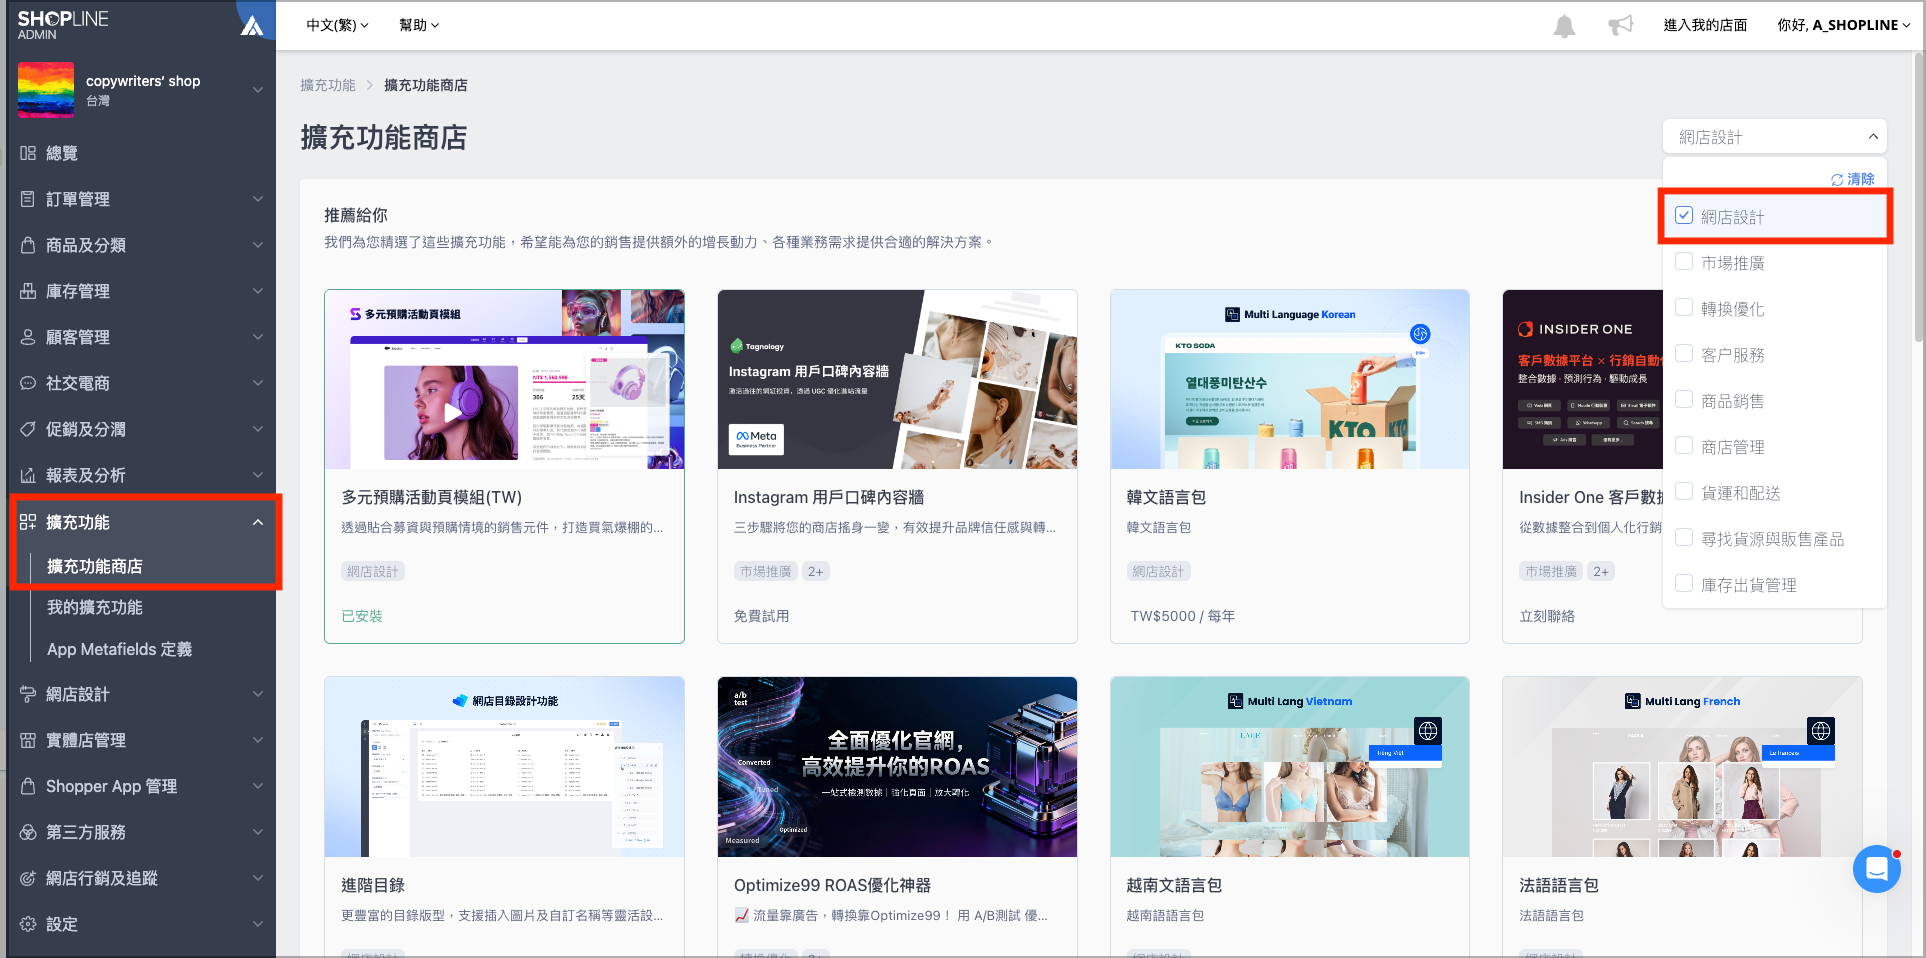Collapse the 擴充功能 menu chevron
The width and height of the screenshot is (1926, 958).
tap(258, 522)
